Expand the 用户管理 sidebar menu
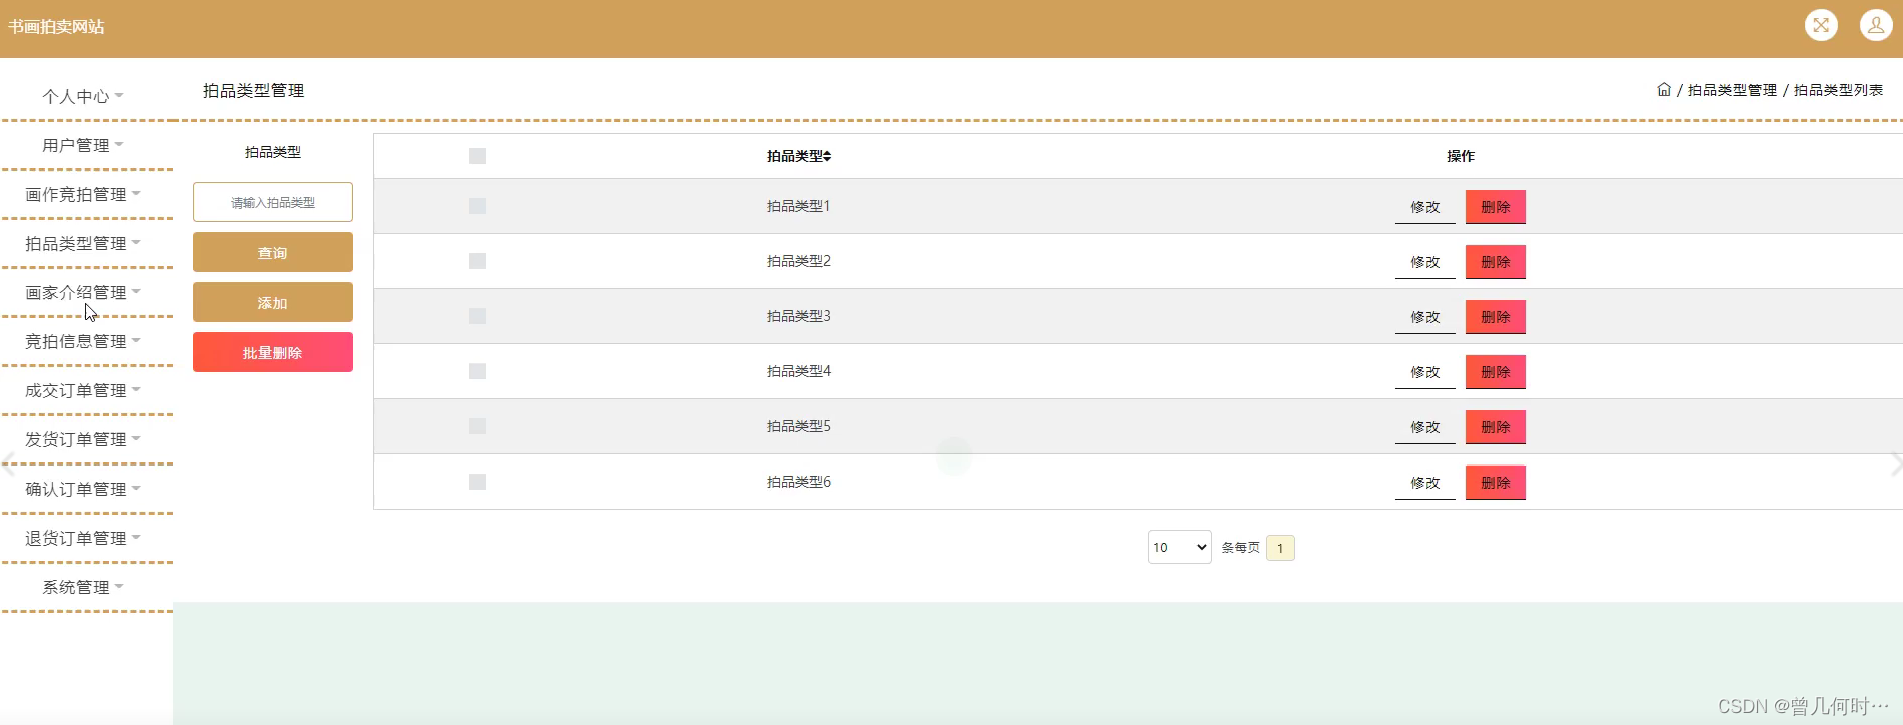Screen dimensions: 1903x725 click(83, 145)
